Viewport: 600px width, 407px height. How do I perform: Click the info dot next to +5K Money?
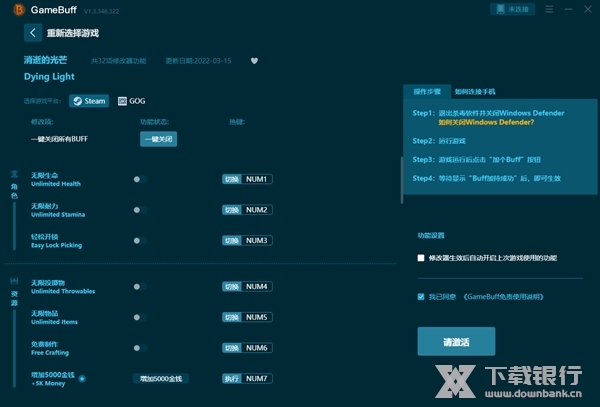click(x=81, y=378)
